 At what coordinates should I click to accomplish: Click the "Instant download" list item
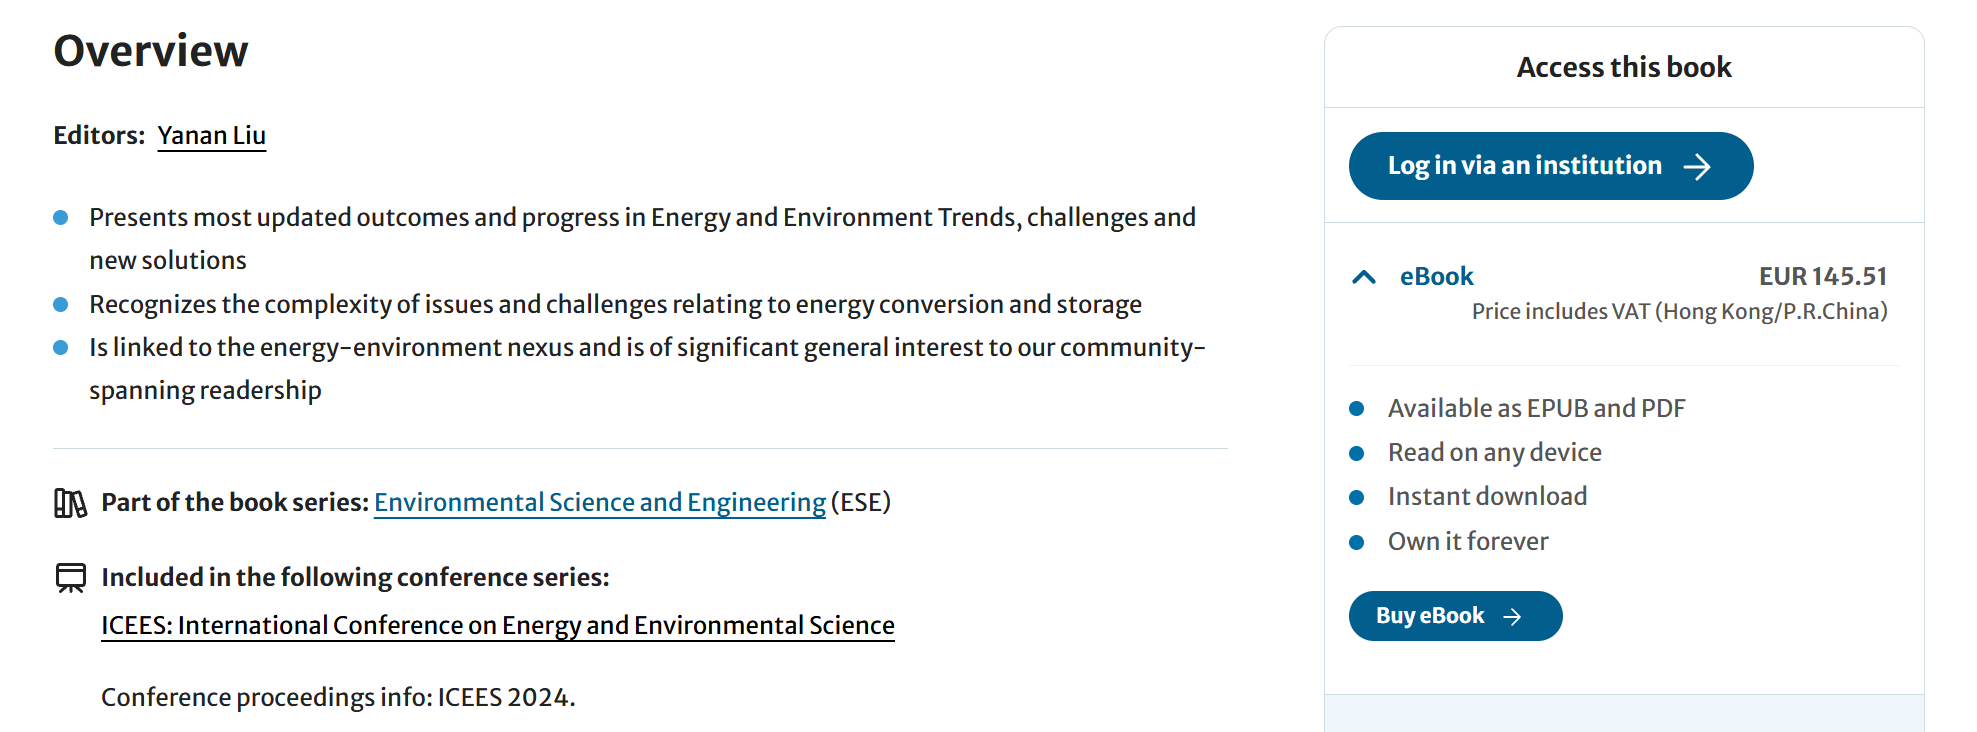pos(1487,496)
